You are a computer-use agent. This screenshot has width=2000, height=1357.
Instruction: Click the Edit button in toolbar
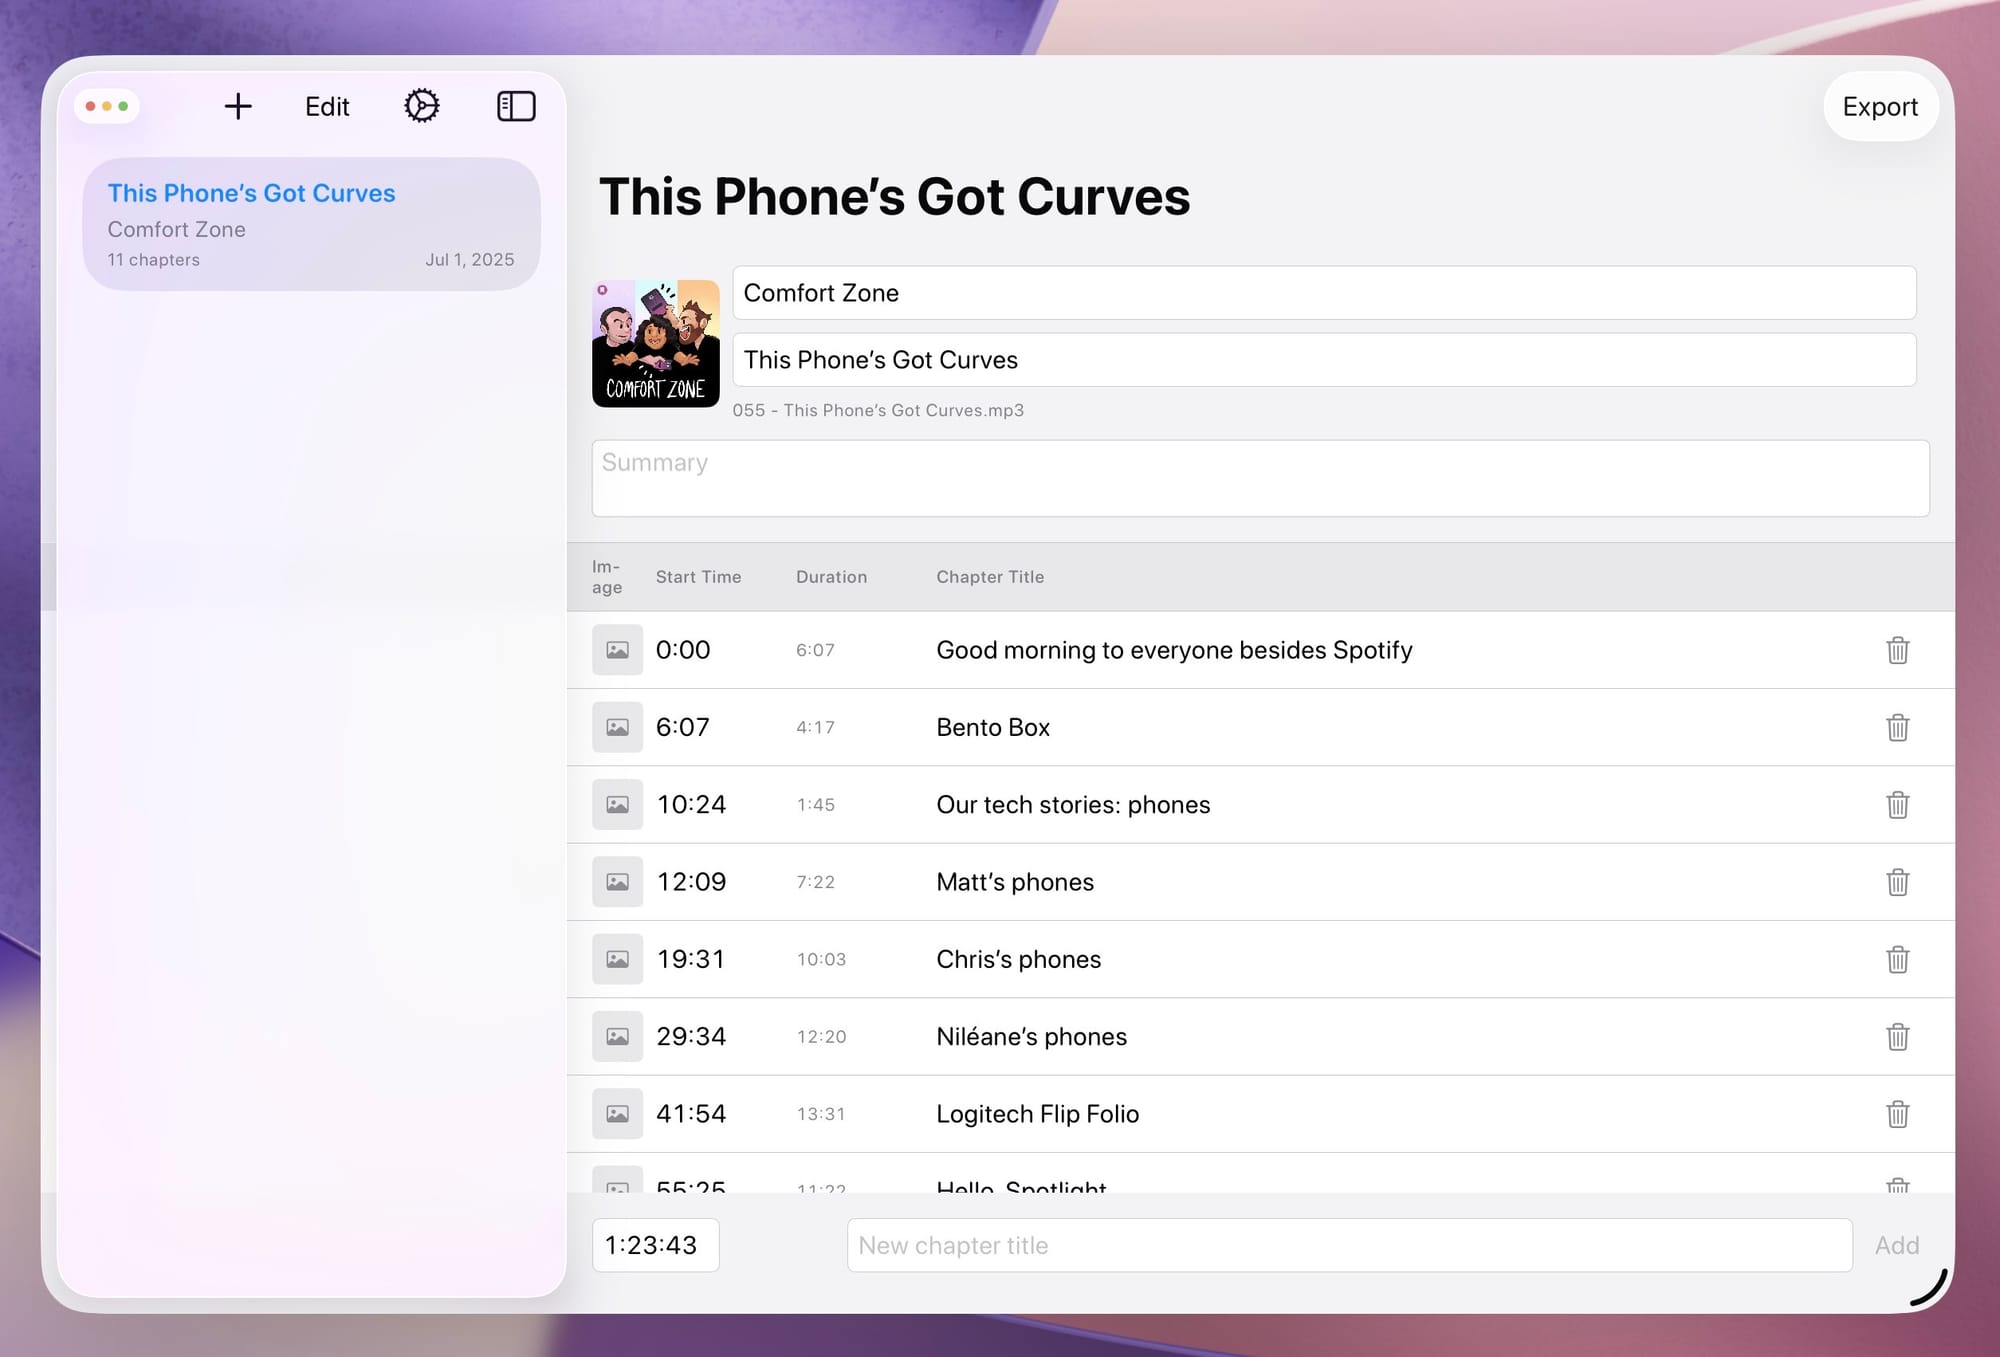point(327,106)
